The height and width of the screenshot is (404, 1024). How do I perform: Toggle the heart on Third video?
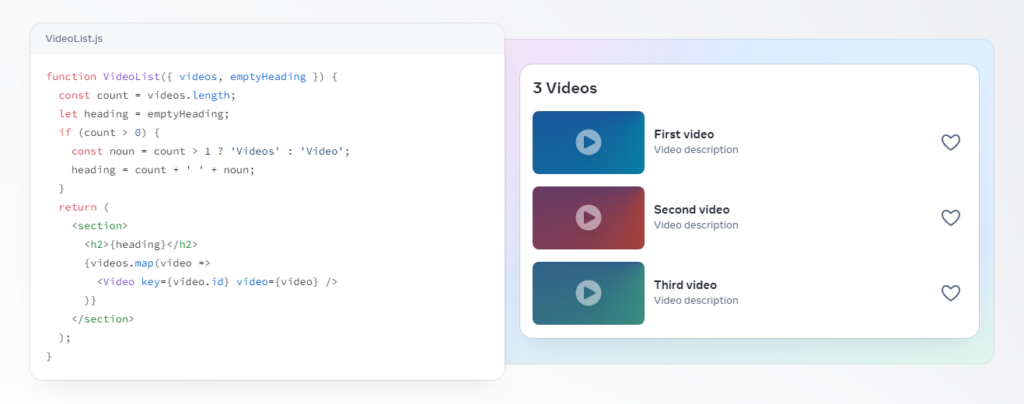pos(950,293)
